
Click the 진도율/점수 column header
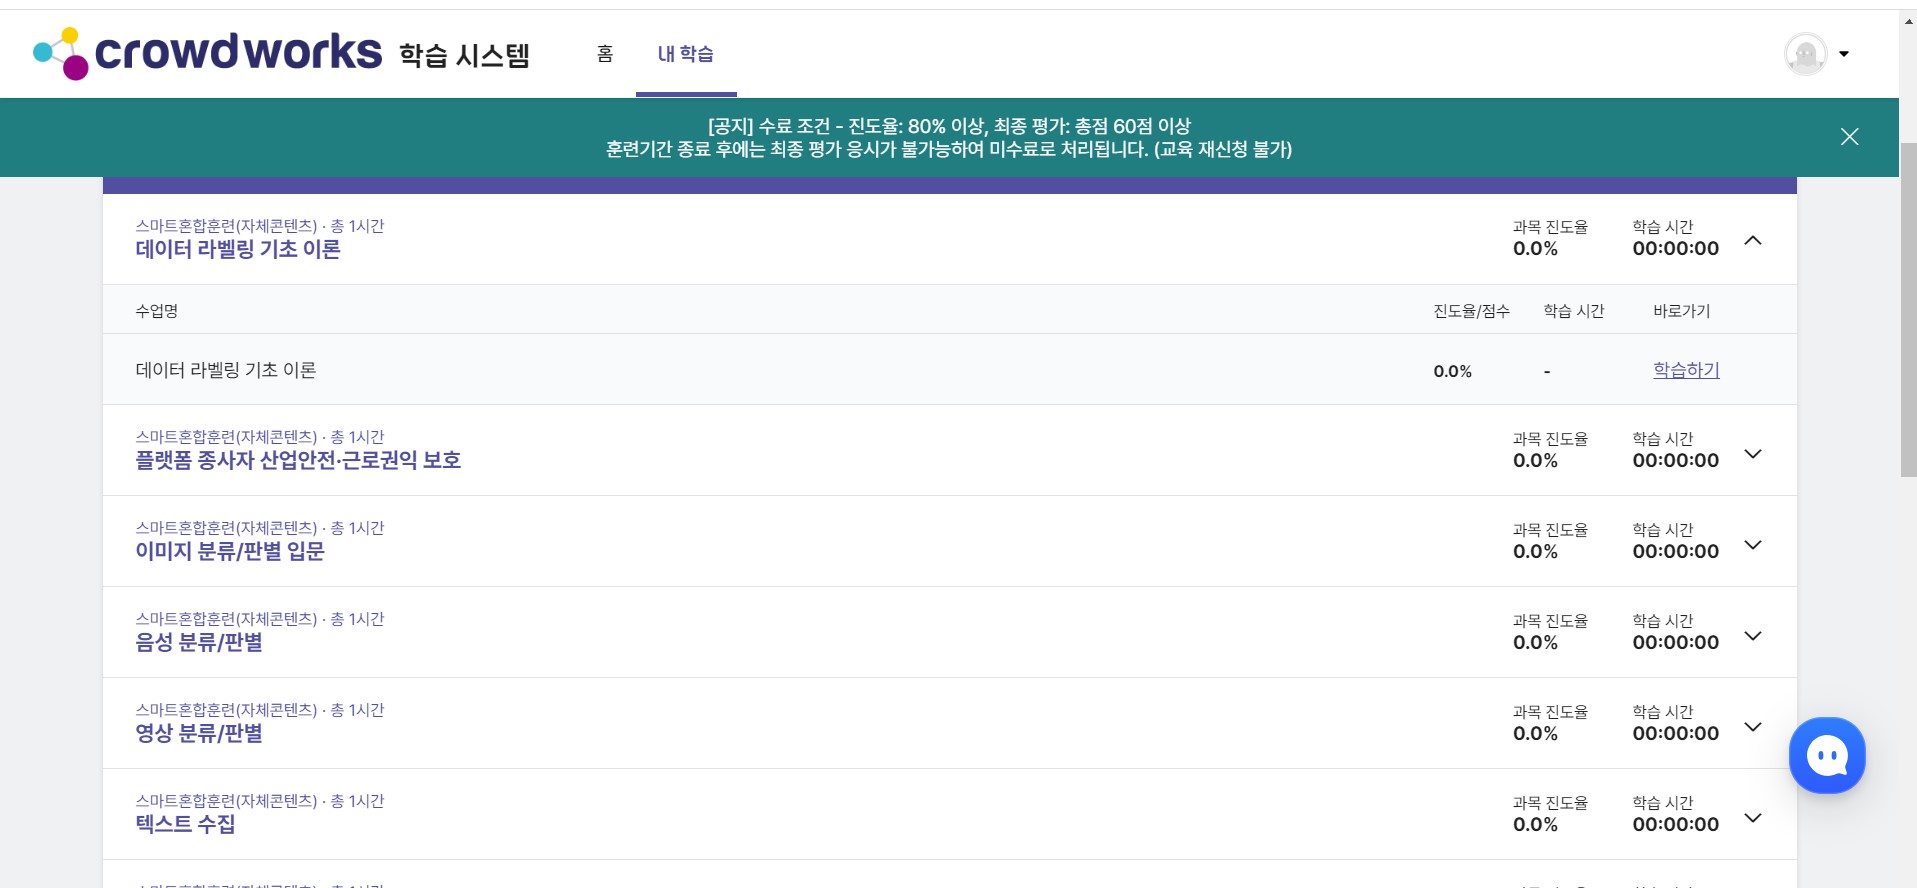[1472, 311]
